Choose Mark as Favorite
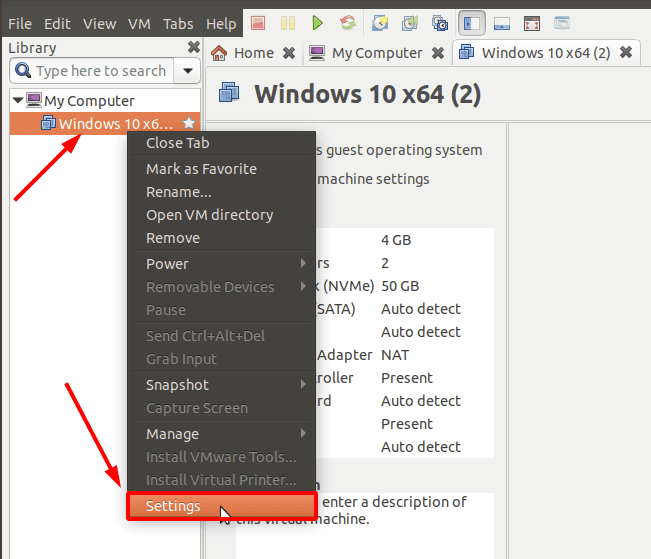The image size is (651, 559). point(222,169)
